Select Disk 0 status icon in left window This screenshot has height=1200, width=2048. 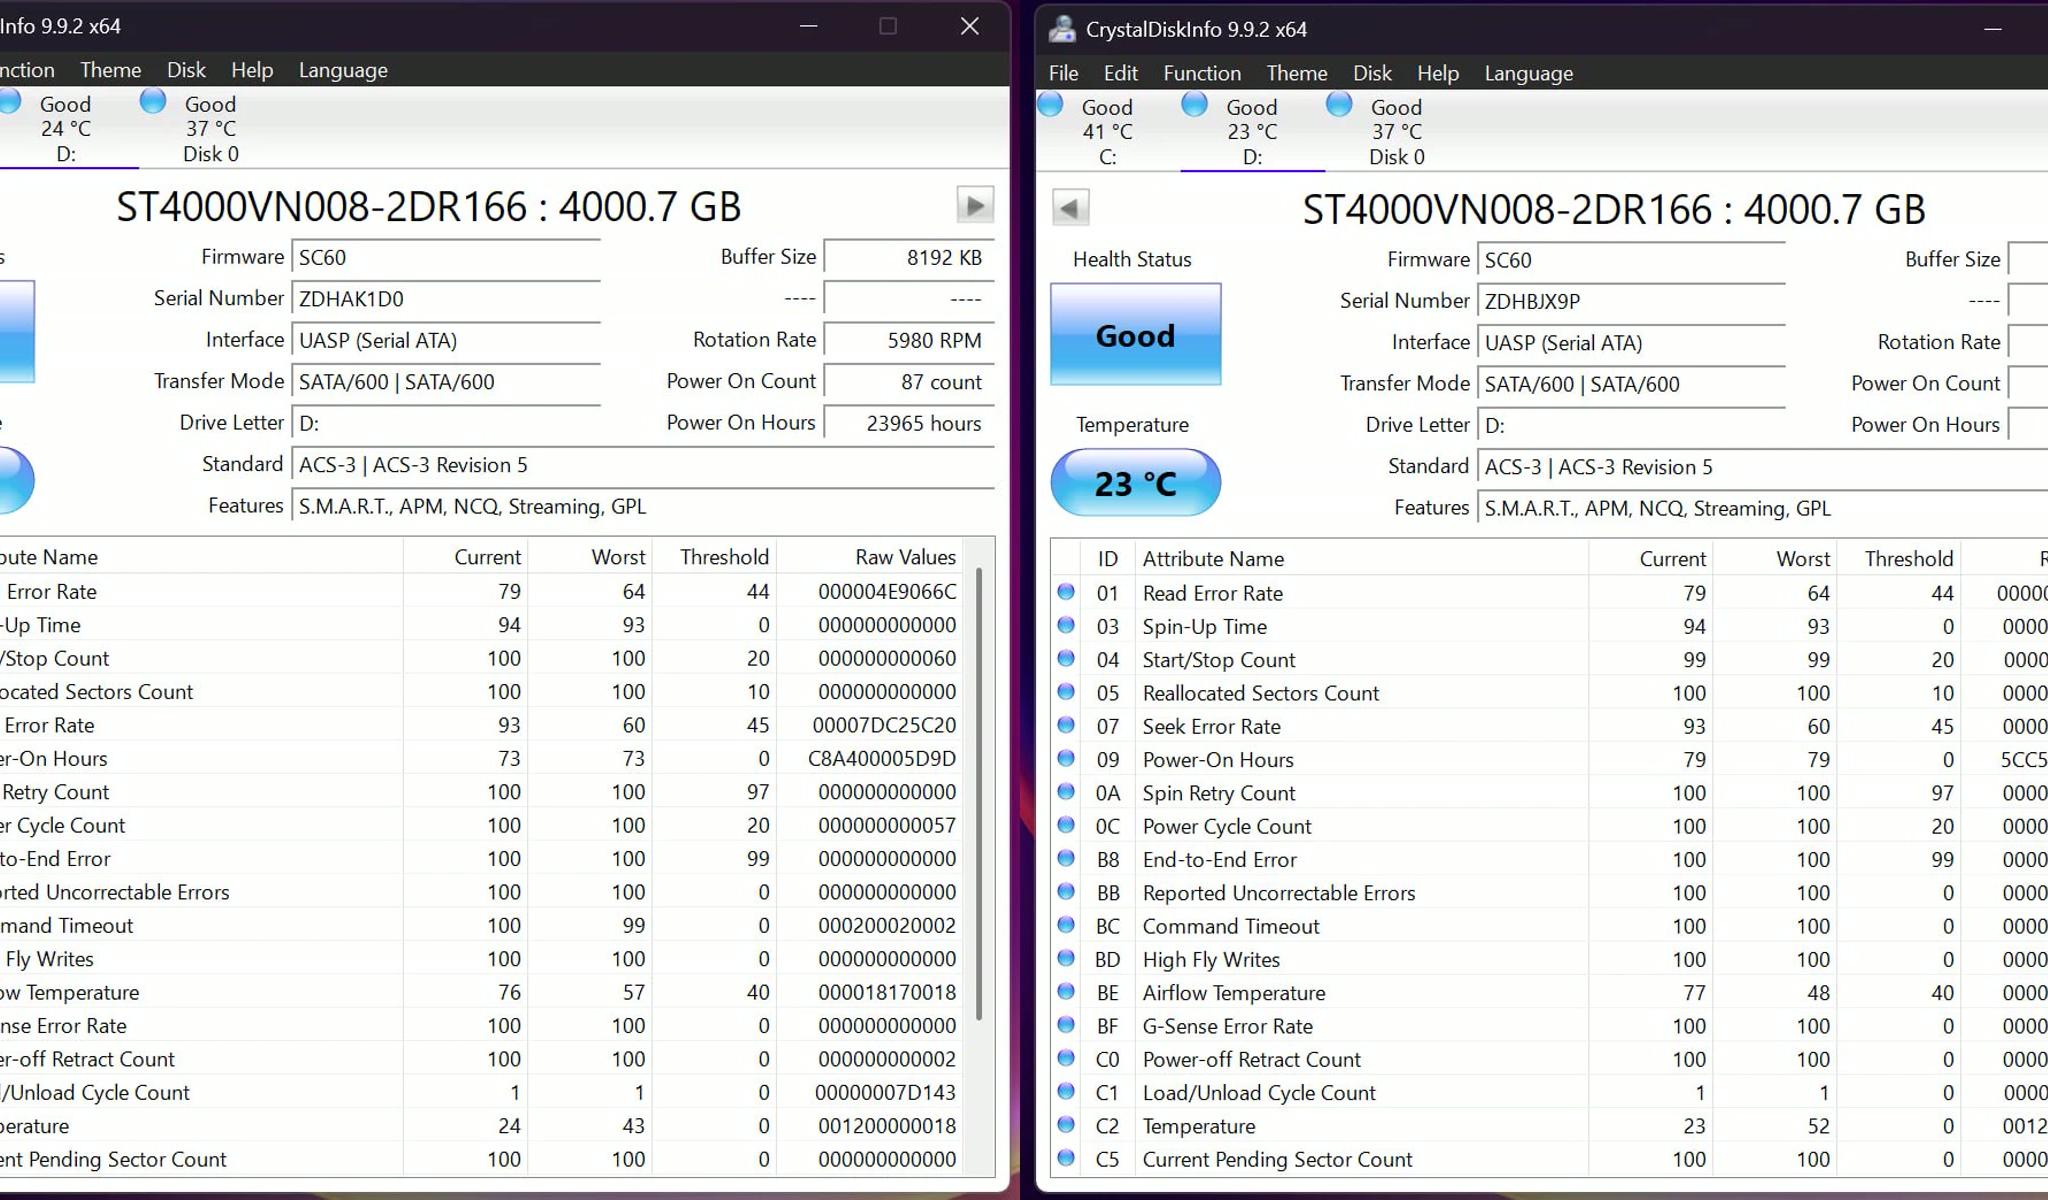153,101
